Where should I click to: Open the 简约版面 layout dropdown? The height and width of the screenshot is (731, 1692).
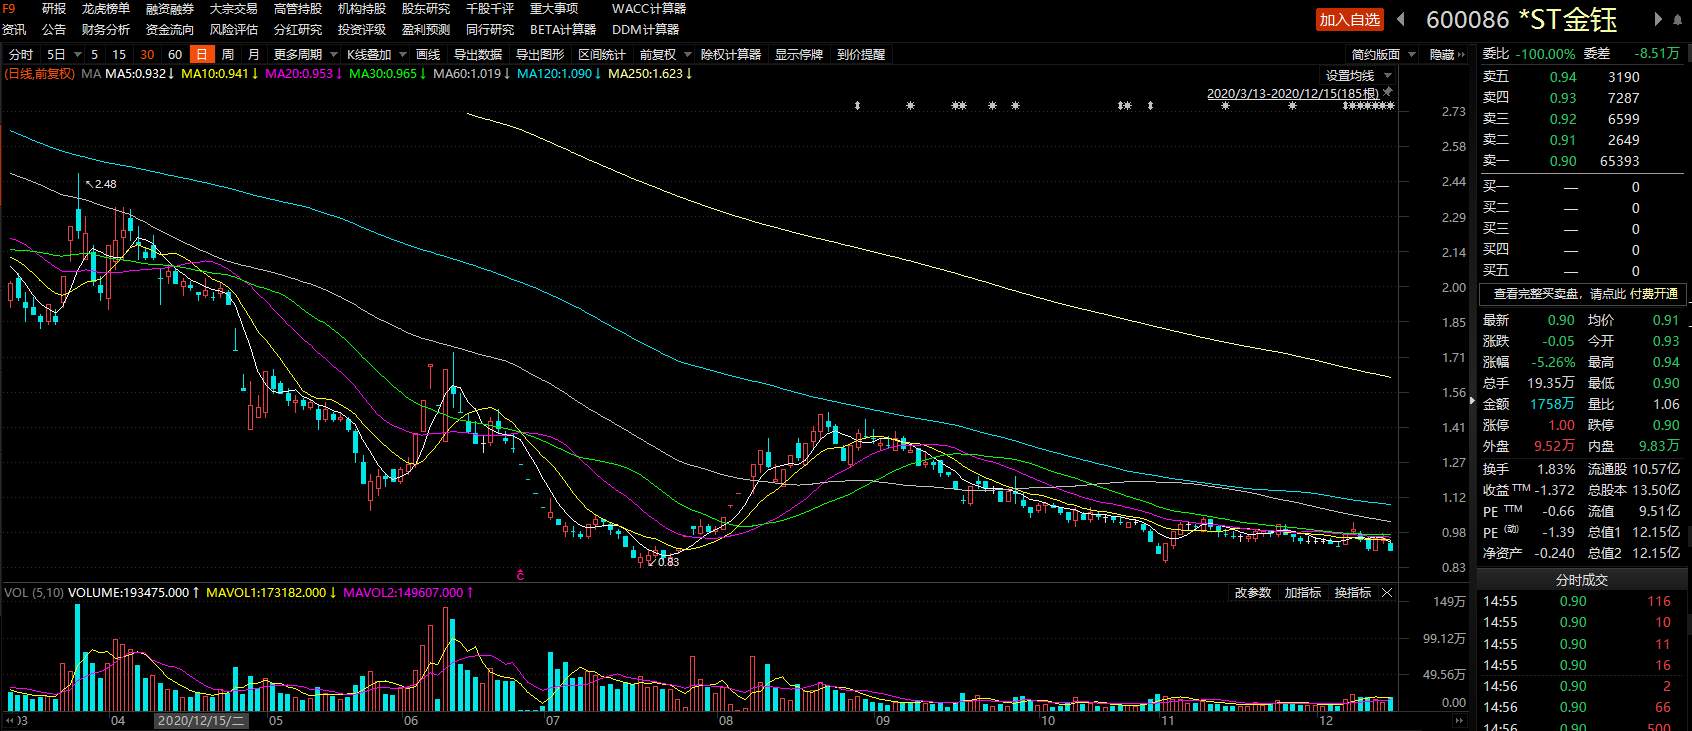(x=1384, y=55)
